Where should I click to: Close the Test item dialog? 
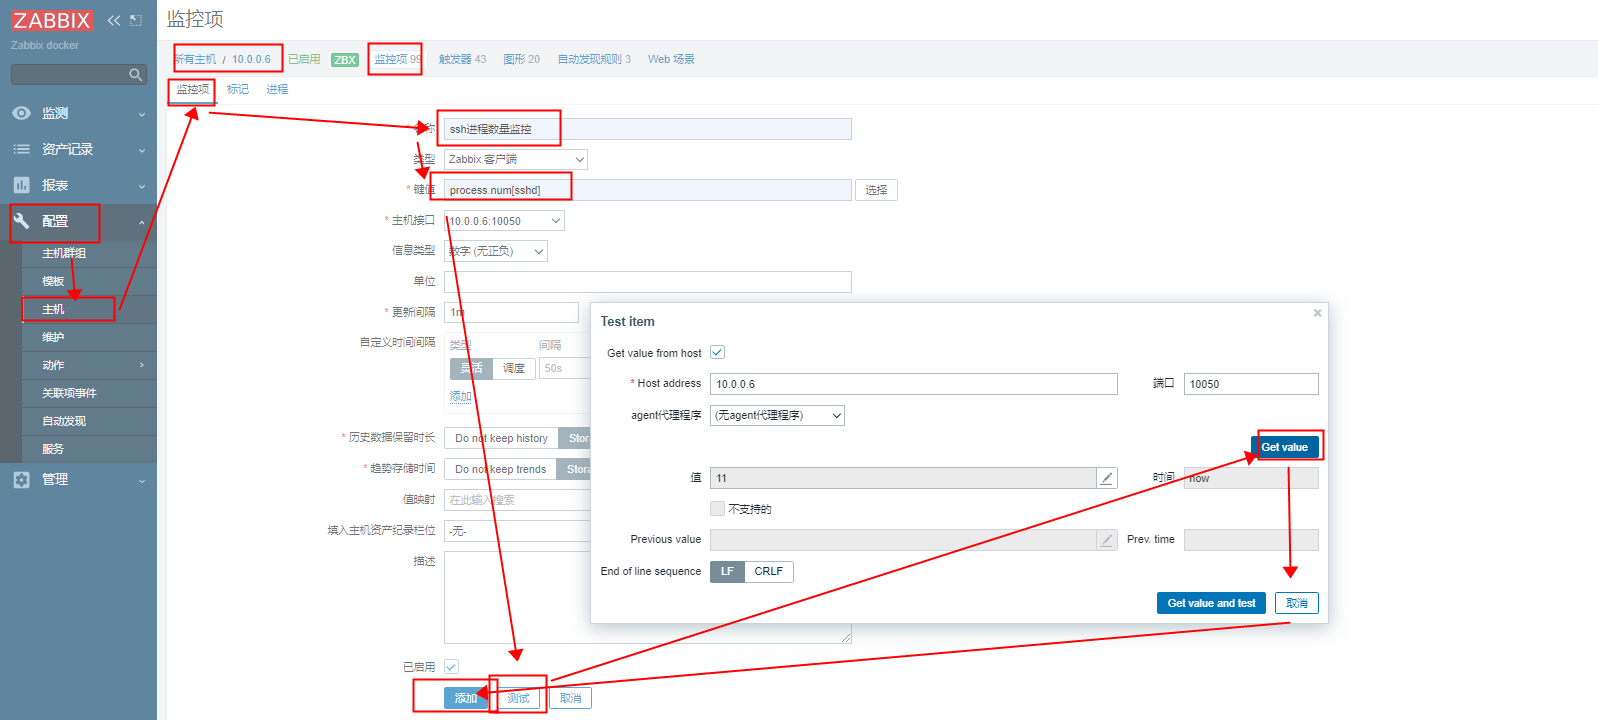tap(1317, 313)
